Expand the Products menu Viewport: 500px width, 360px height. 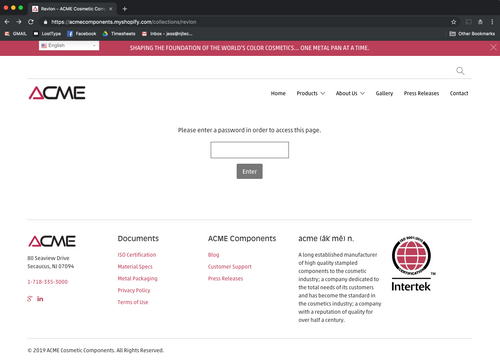(311, 93)
